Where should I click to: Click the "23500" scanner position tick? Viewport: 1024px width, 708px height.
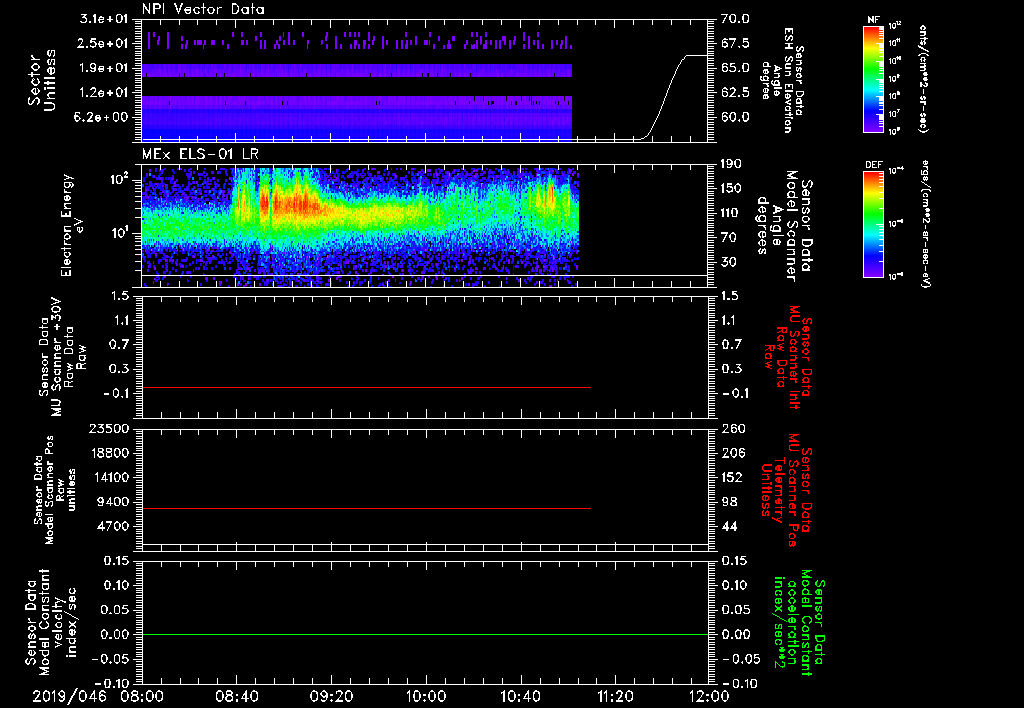click(108, 429)
